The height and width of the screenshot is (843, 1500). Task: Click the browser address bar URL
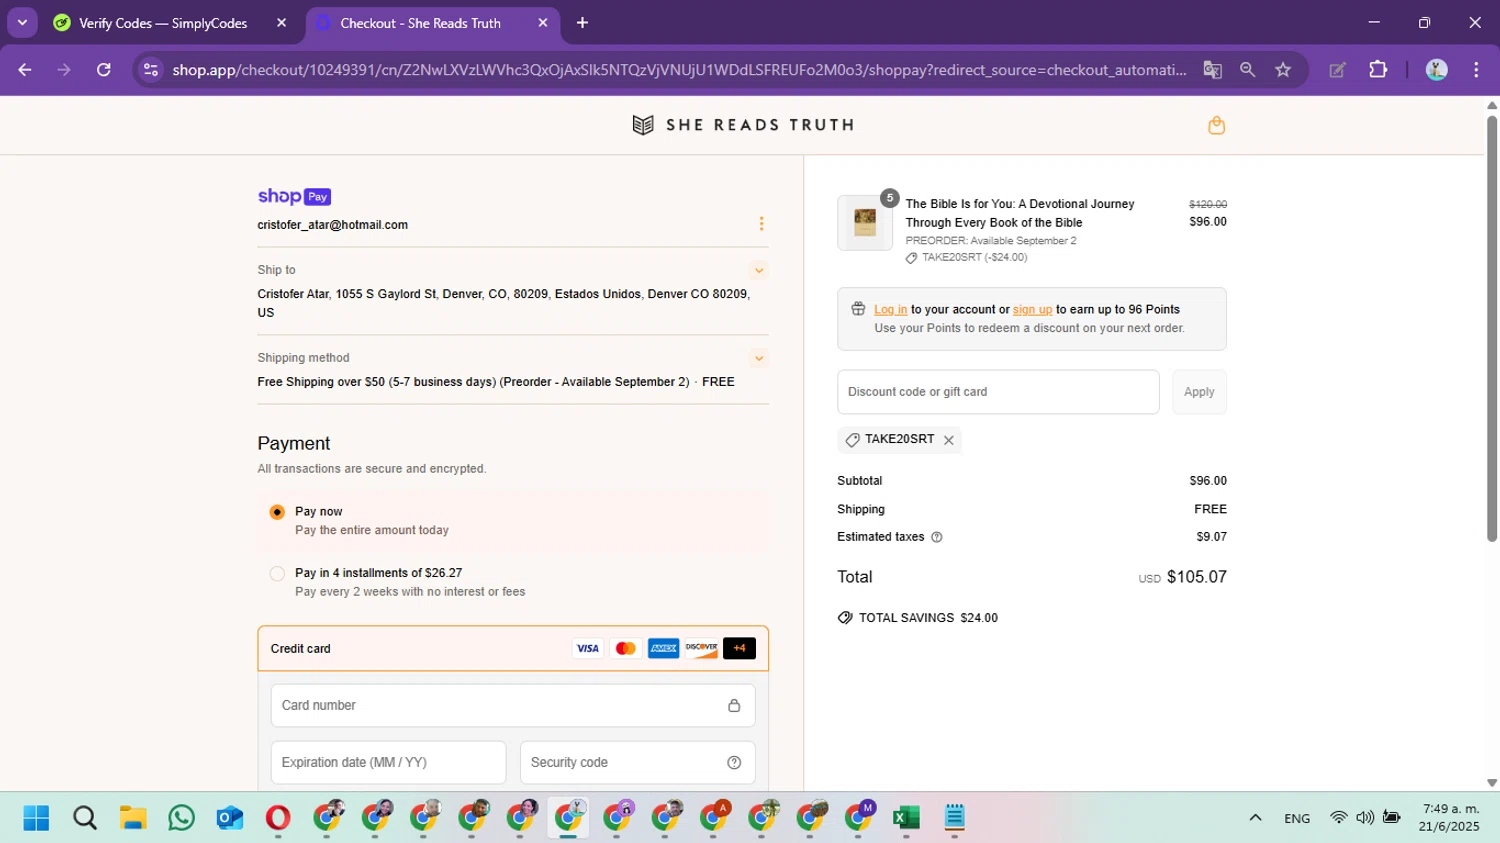click(x=679, y=70)
